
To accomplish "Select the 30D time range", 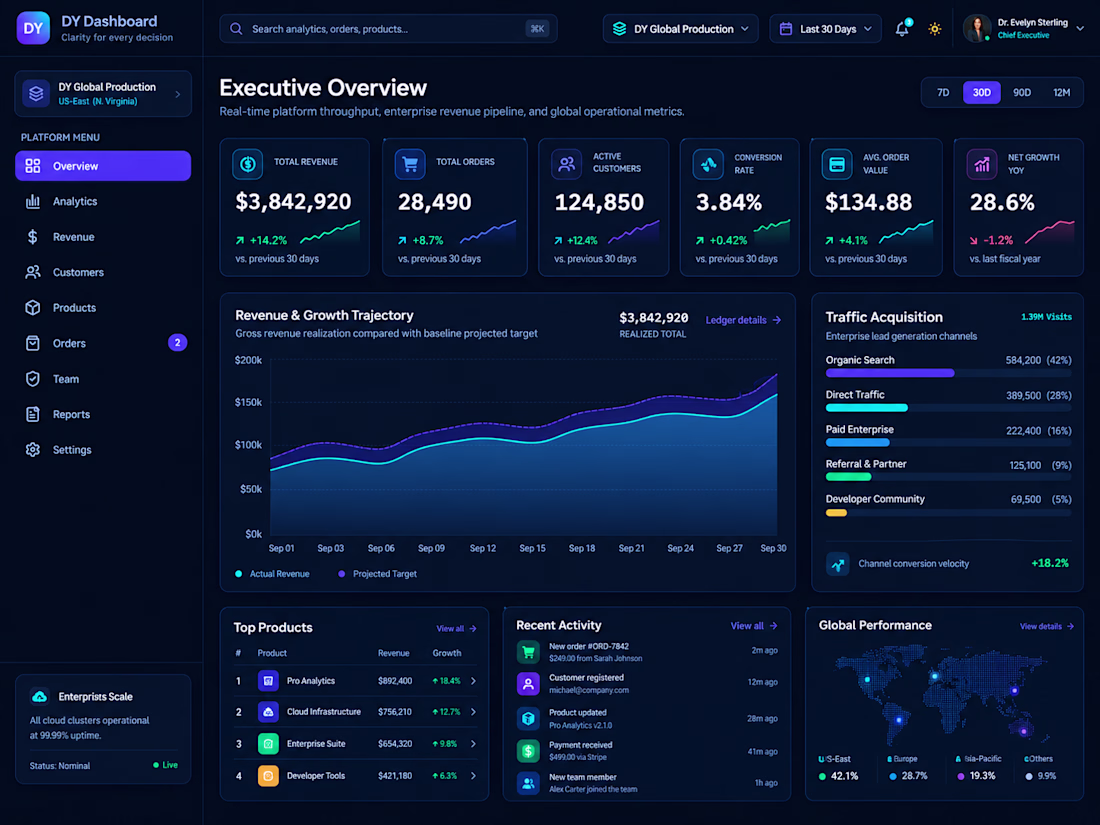I will click(981, 93).
